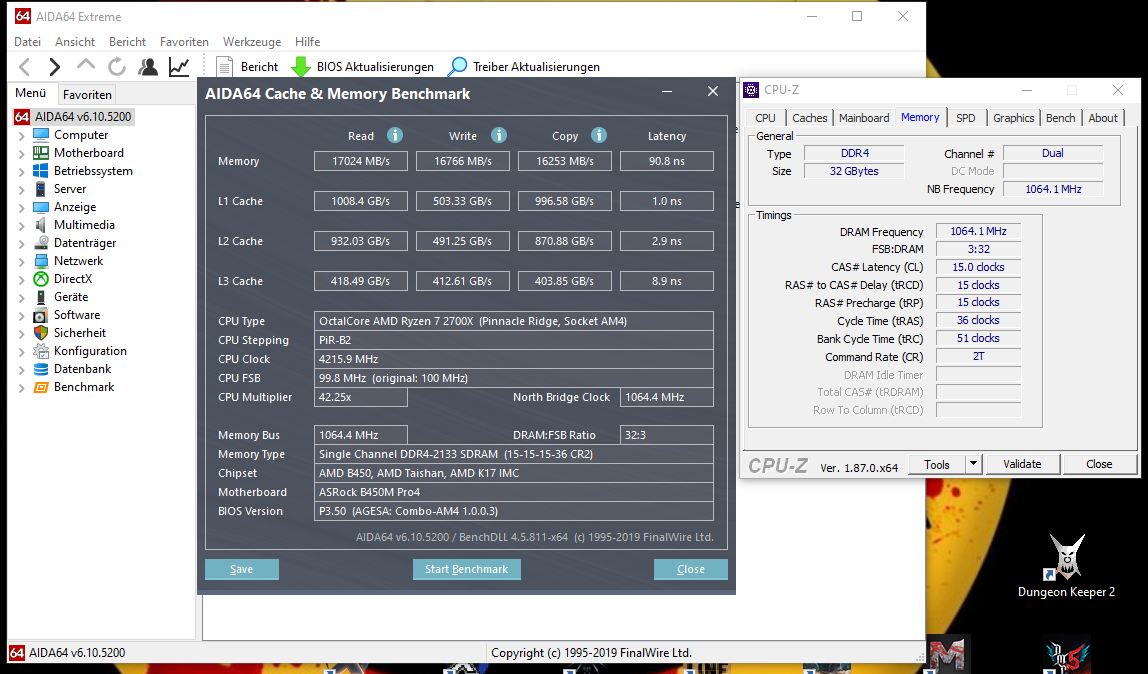Screen dimensions: 1148x674
Task: Minimize the benchmark dialog
Action: pos(667,92)
